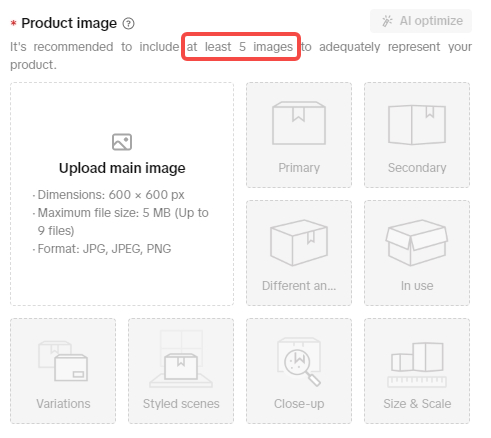Click the Primary label text

[x=299, y=168]
